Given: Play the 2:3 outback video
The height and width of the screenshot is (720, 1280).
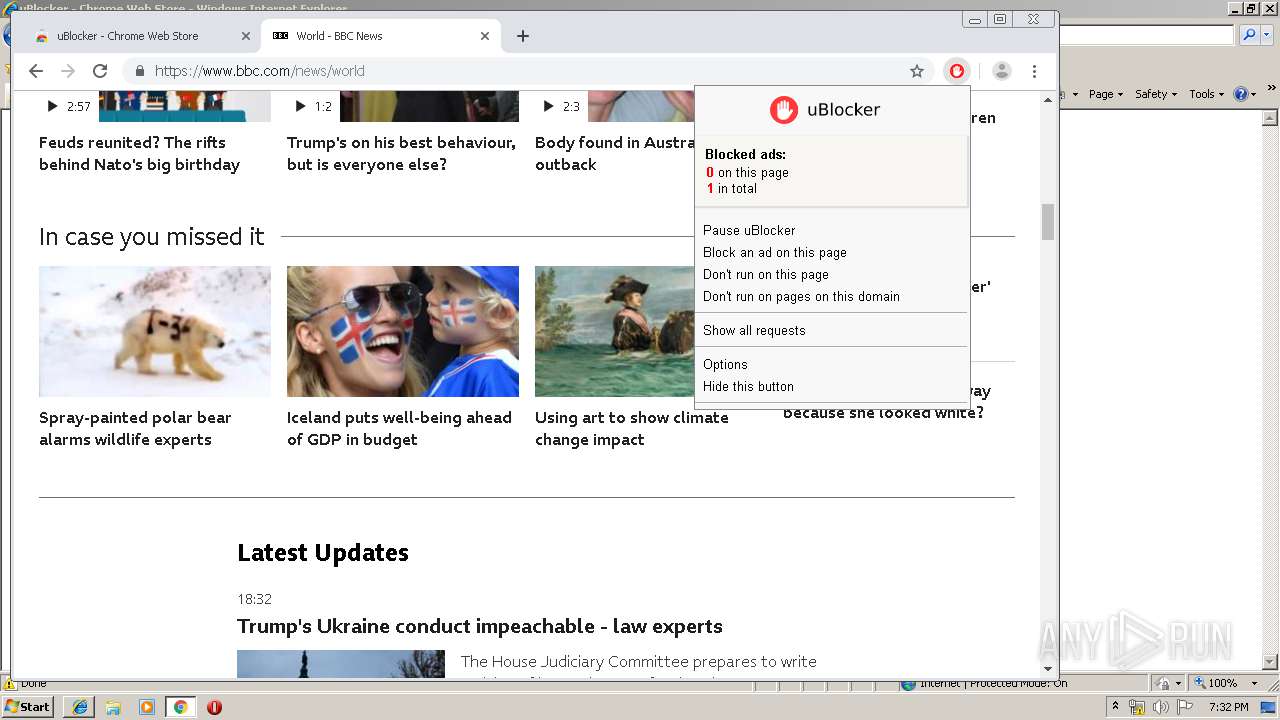Looking at the screenshot, I should [561, 106].
